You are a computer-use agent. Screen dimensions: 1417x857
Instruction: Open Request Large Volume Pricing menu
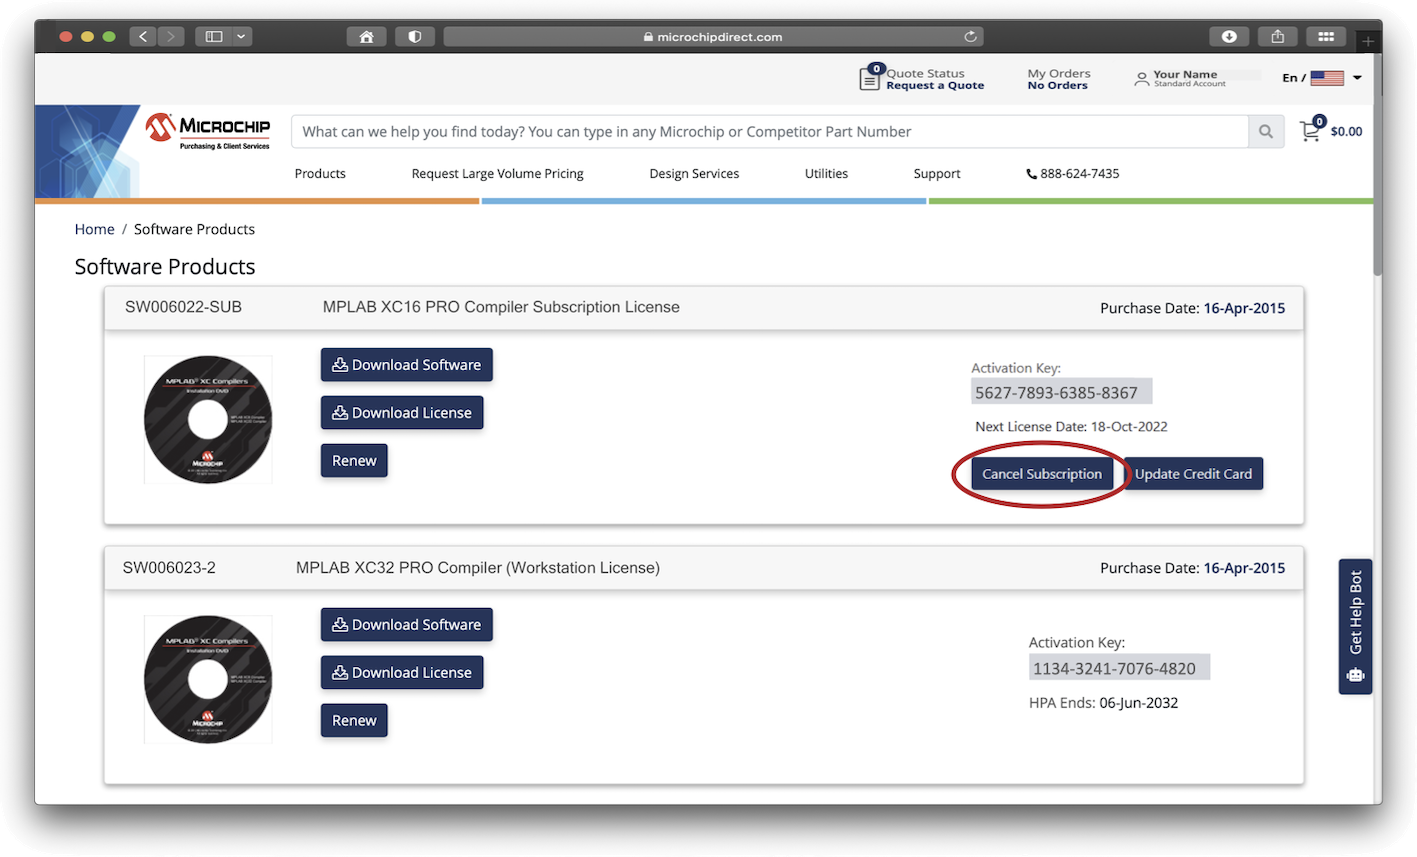pos(497,174)
